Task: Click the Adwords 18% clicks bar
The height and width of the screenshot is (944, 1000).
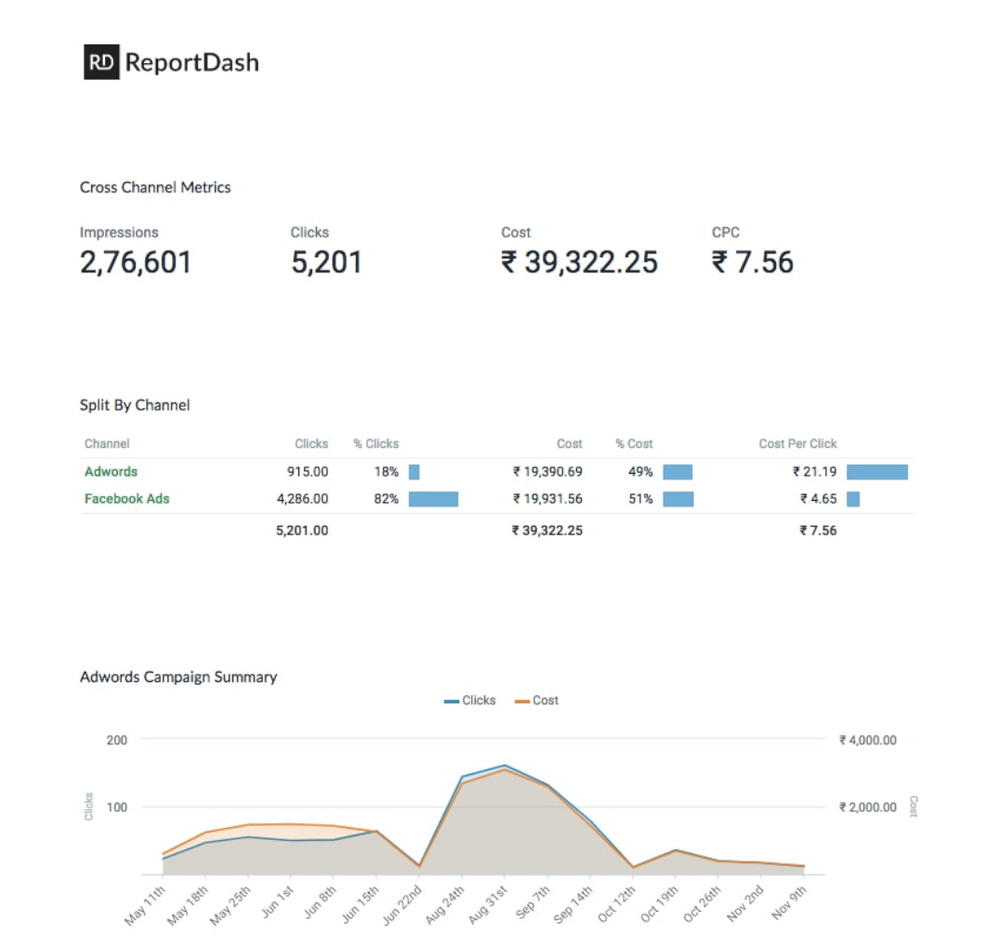Action: pos(414,472)
